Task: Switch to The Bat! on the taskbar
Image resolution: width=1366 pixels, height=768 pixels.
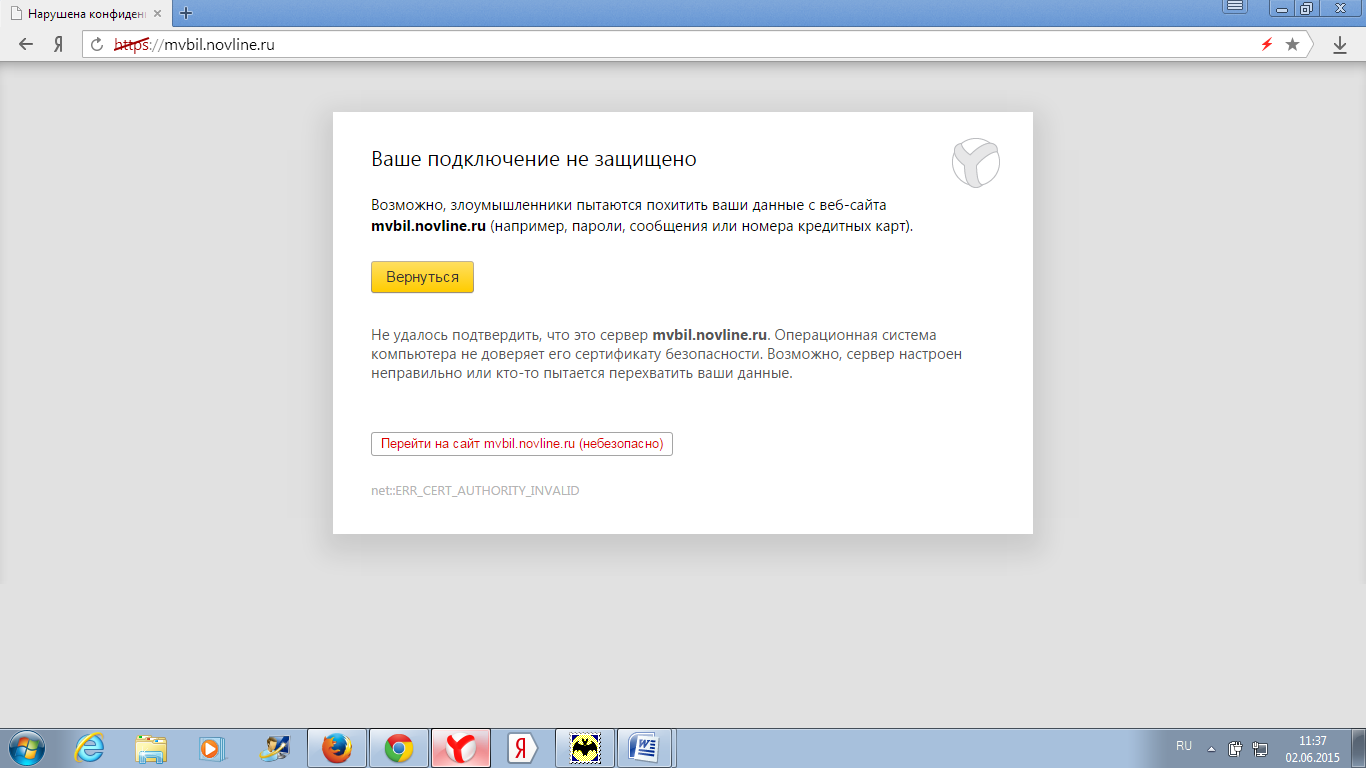Action: tap(583, 748)
